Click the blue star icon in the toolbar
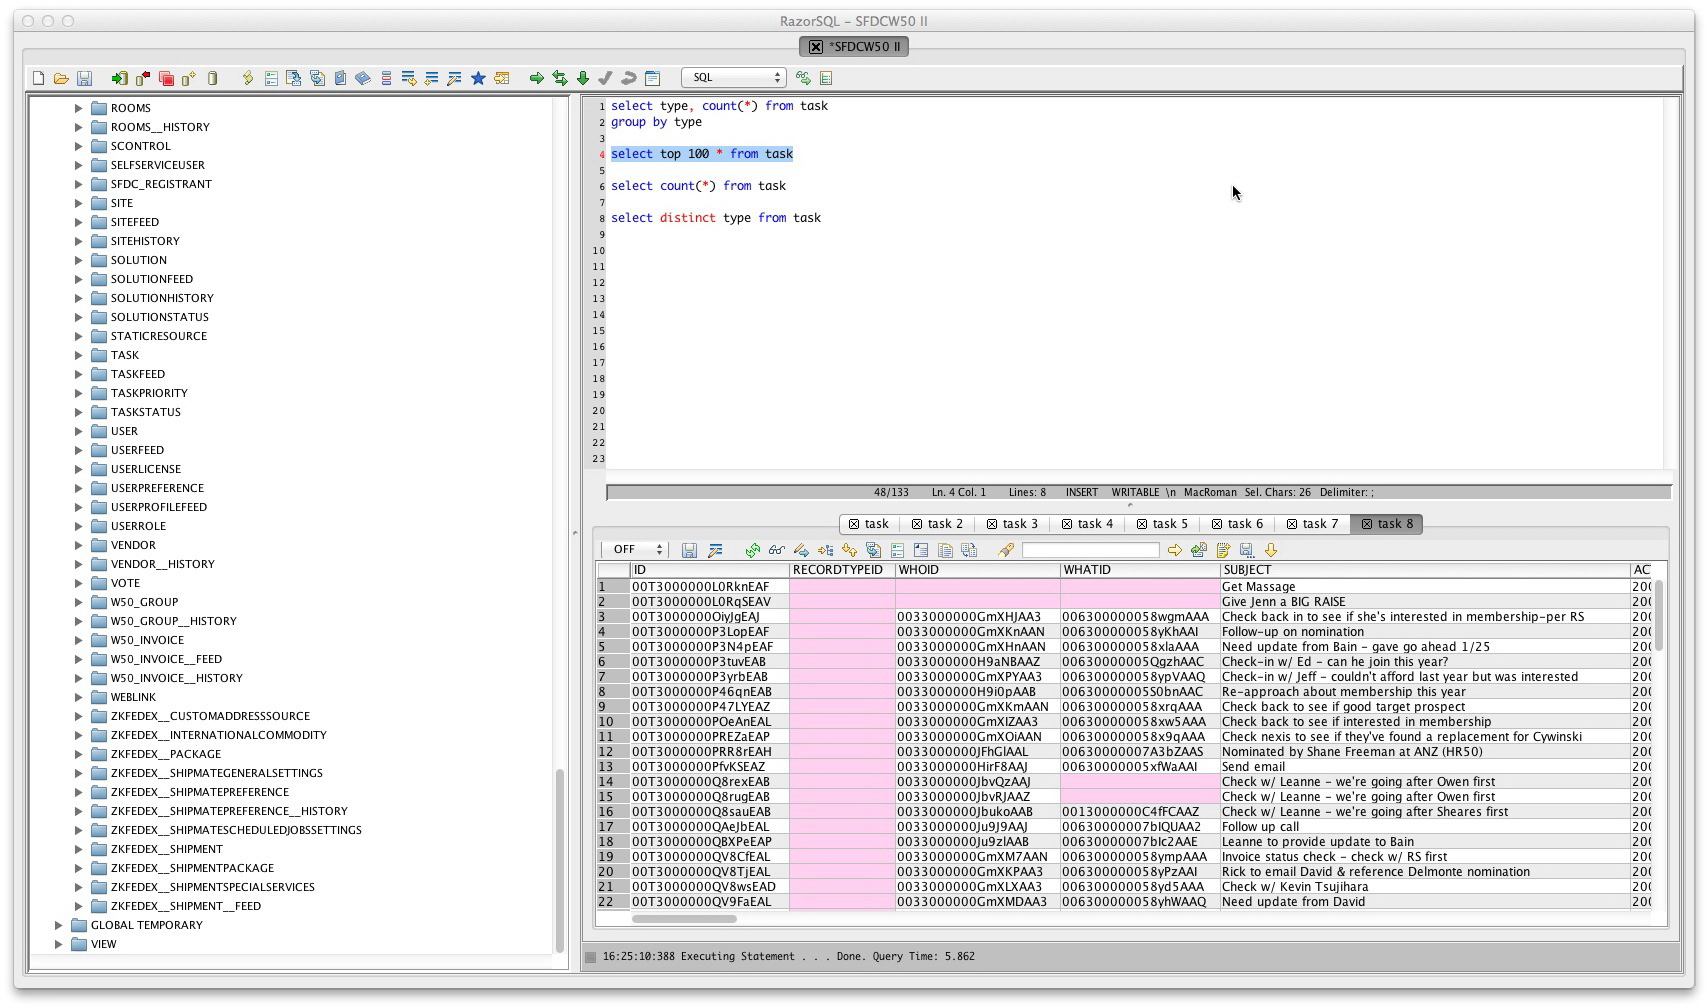 click(478, 78)
